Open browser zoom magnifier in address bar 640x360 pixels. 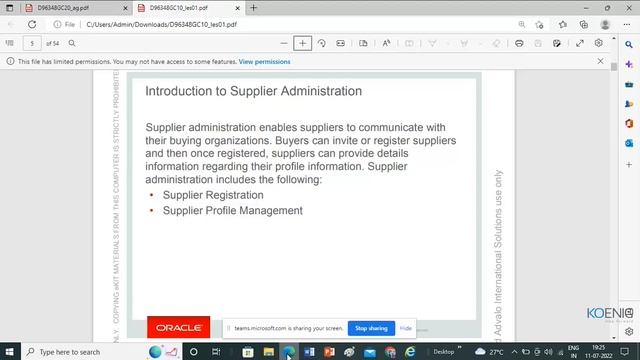[x=522, y=24]
